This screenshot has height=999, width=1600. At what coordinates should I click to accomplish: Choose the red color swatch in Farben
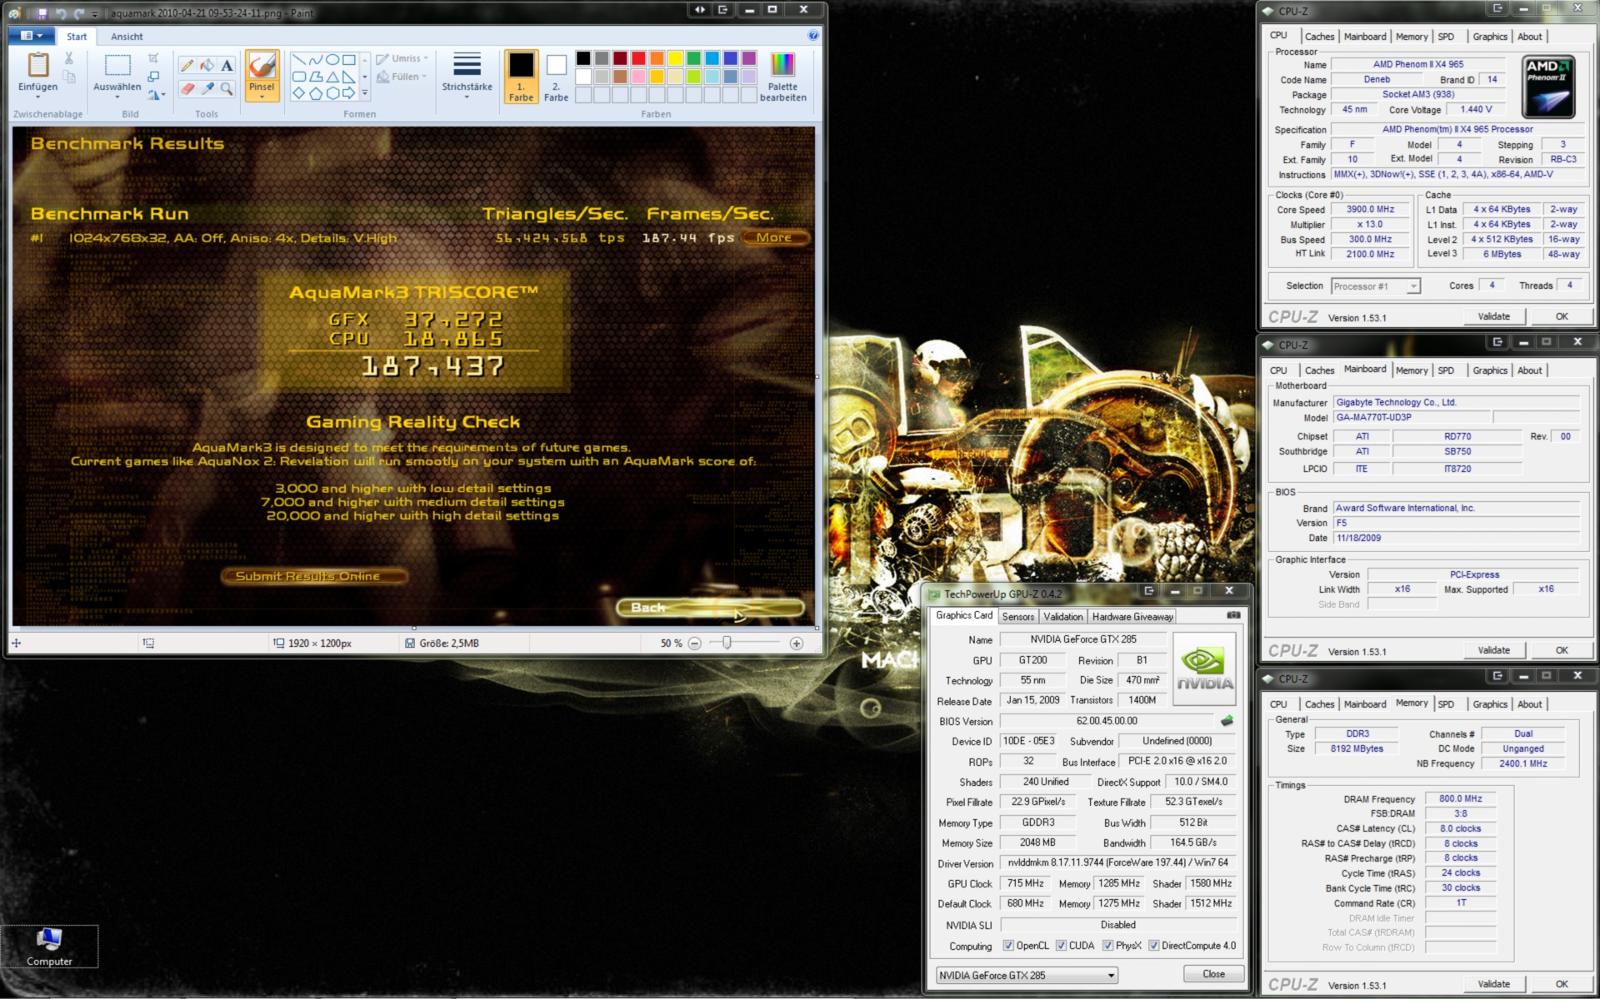(638, 58)
